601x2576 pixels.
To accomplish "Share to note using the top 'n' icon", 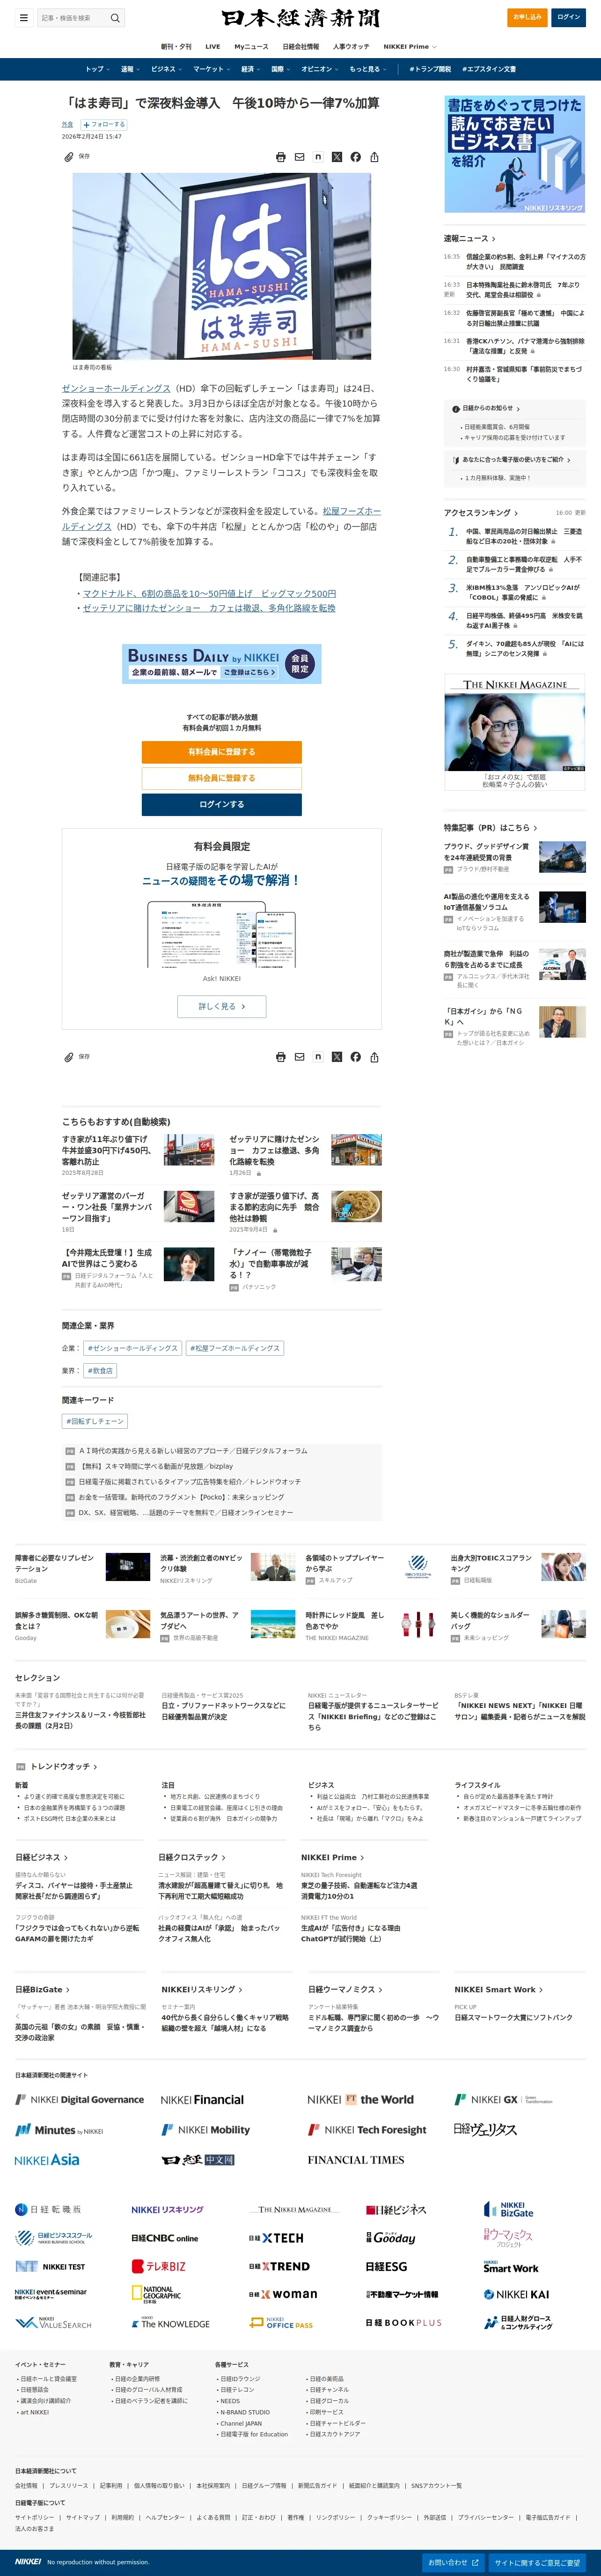I will click(x=318, y=157).
